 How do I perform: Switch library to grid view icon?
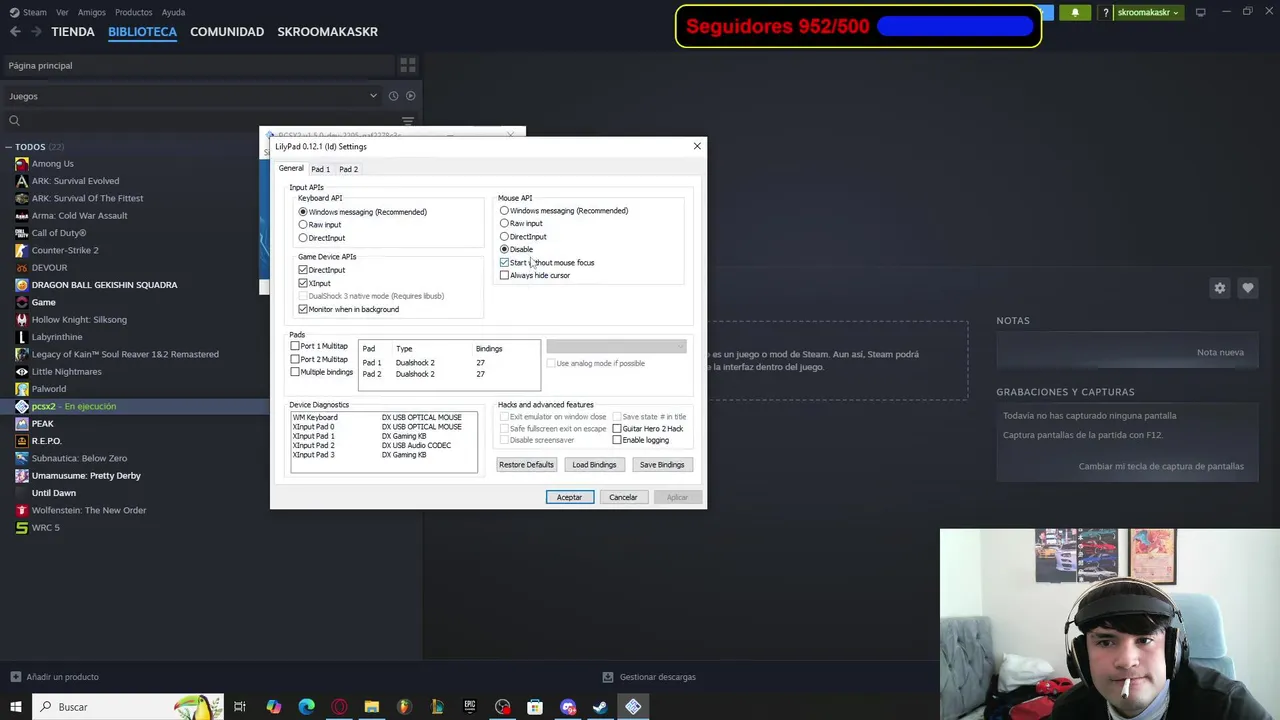pos(408,65)
